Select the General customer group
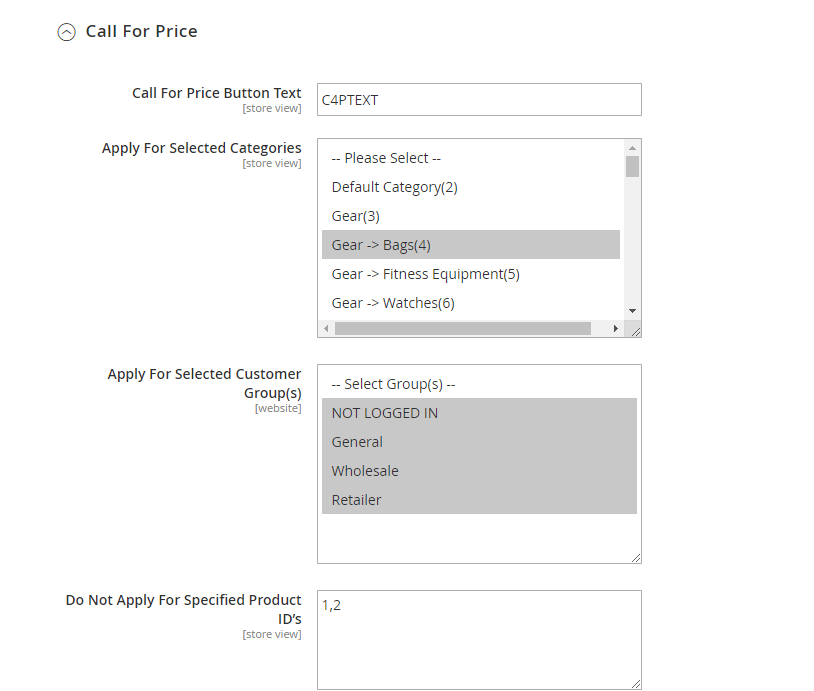This screenshot has height=691, width=814. (x=479, y=442)
